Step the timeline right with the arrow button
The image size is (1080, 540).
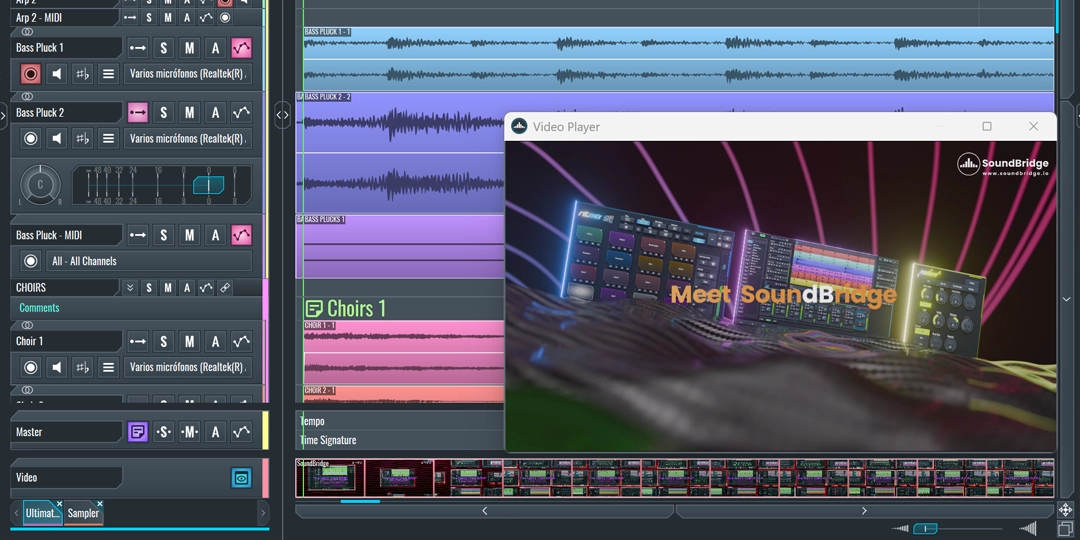(864, 511)
